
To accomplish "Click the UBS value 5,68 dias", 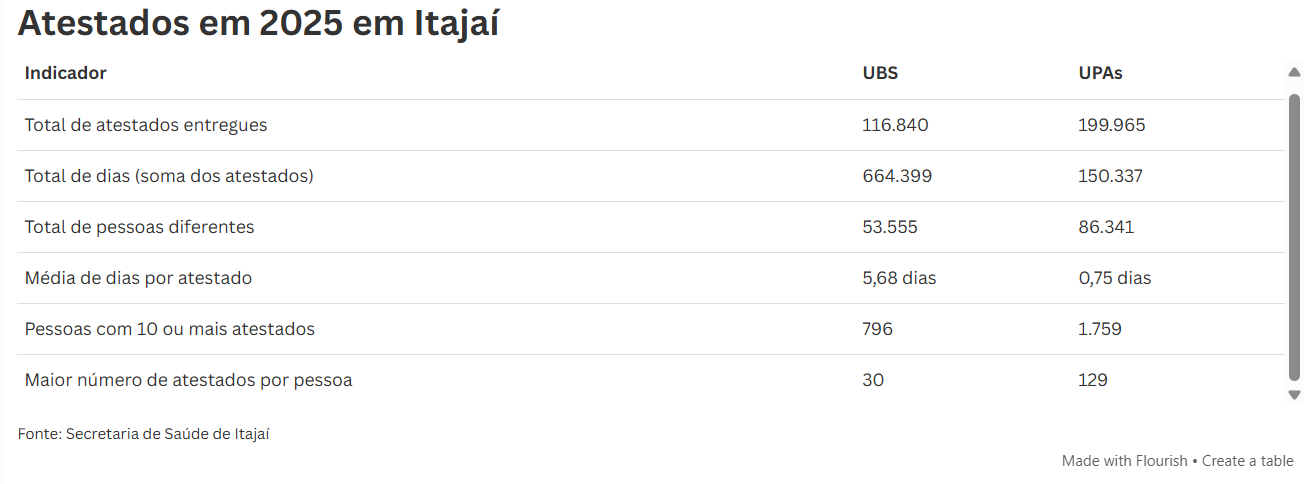I will pos(899,278).
